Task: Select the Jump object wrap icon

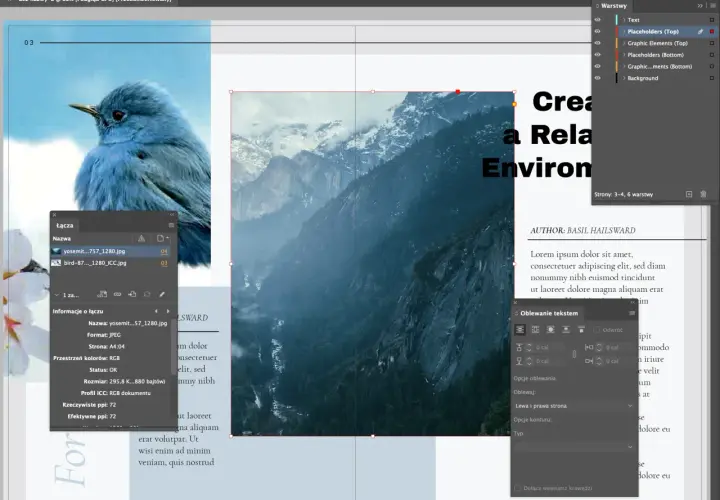Action: coord(566,330)
